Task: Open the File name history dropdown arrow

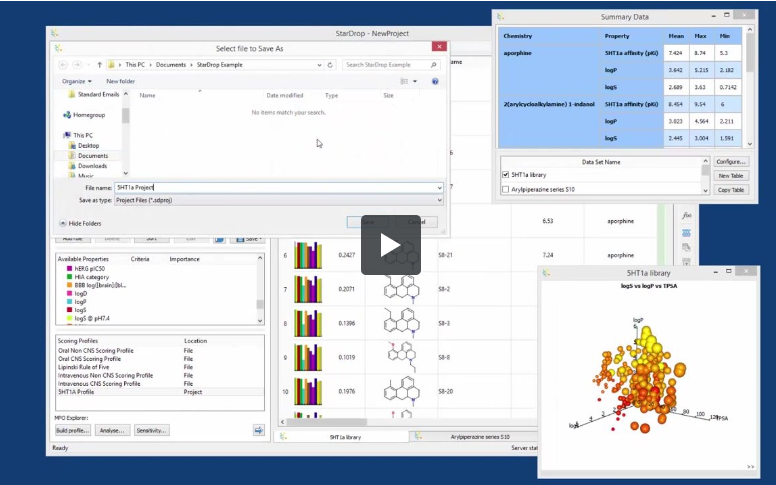Action: 439,187
